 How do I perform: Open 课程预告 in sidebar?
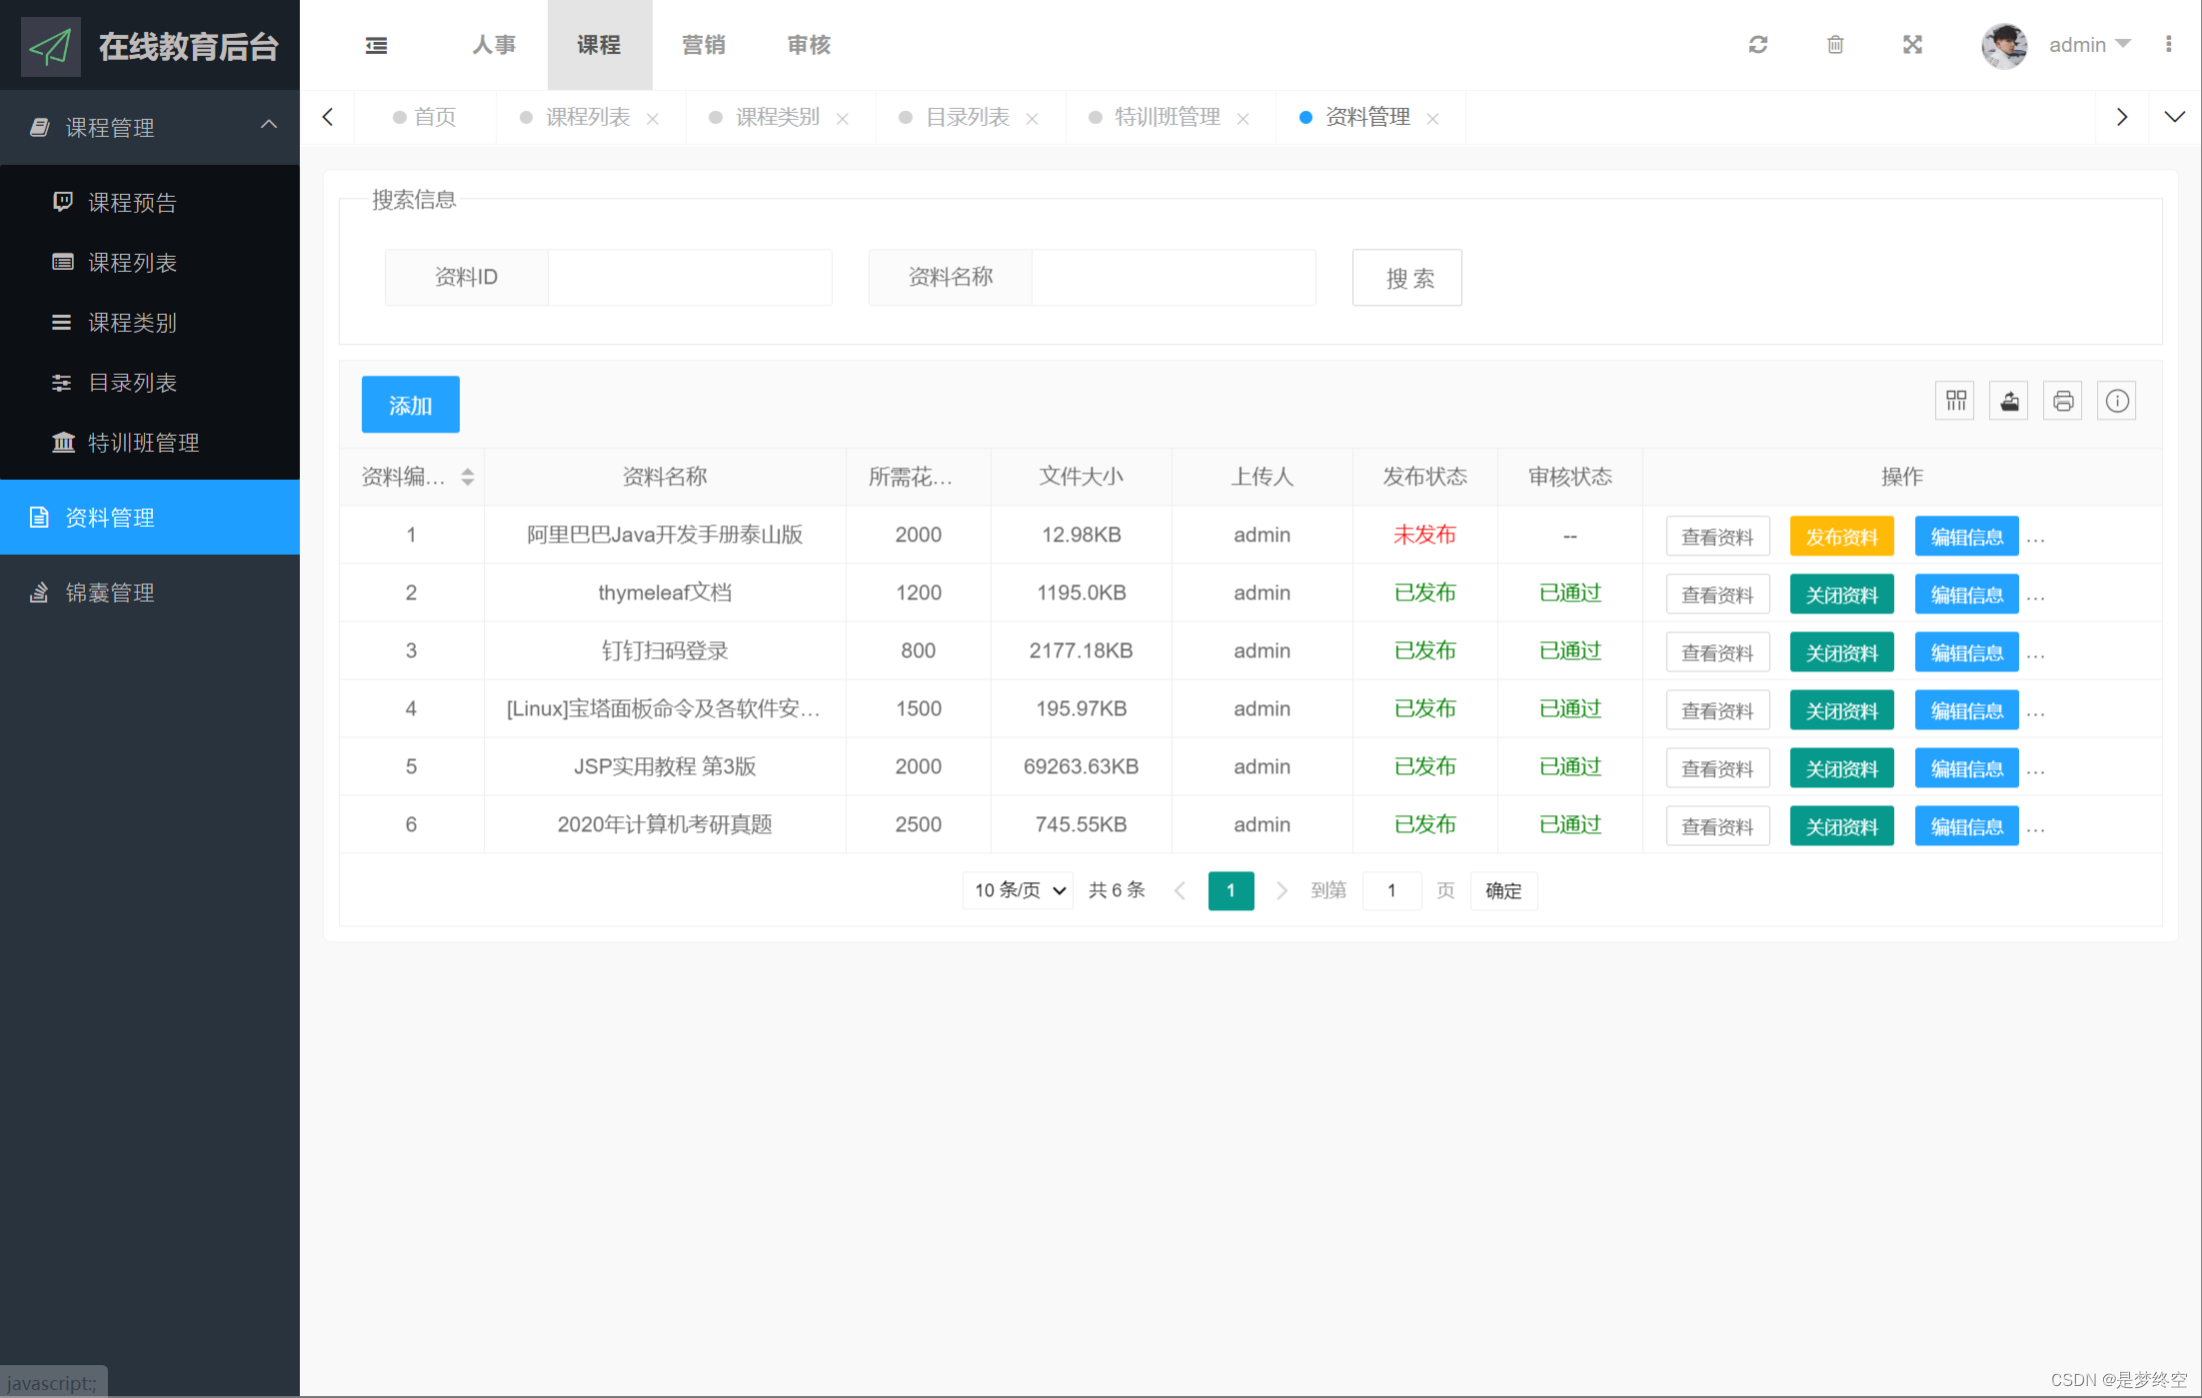150,202
